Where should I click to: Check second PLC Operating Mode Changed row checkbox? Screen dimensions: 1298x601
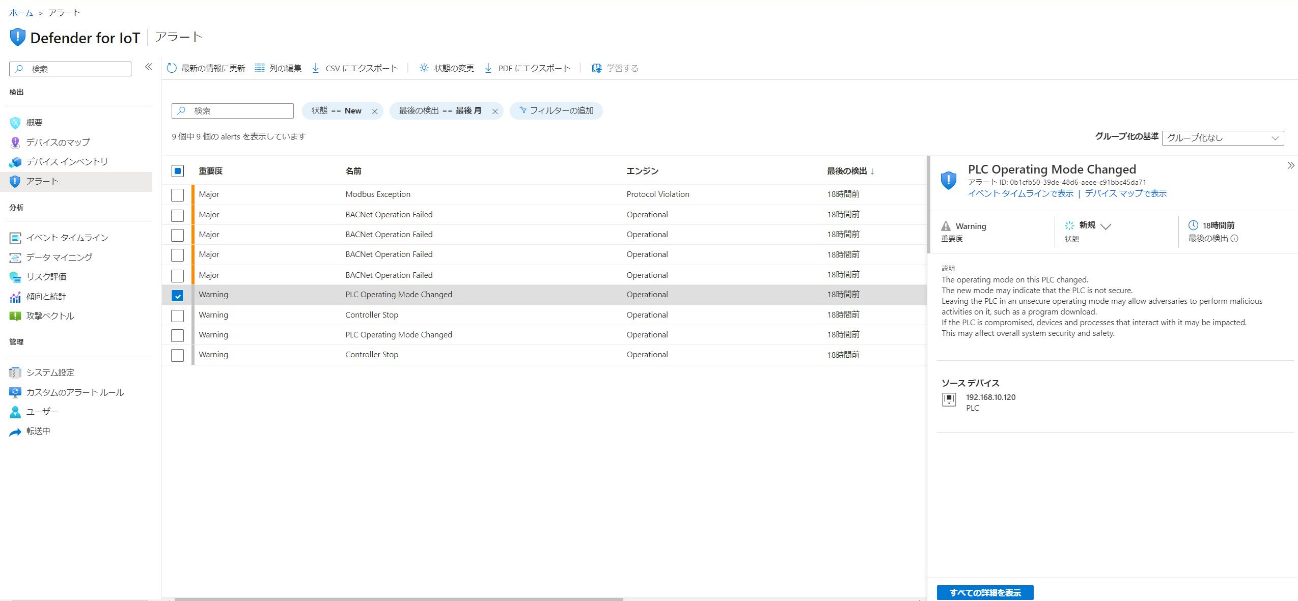click(178, 335)
